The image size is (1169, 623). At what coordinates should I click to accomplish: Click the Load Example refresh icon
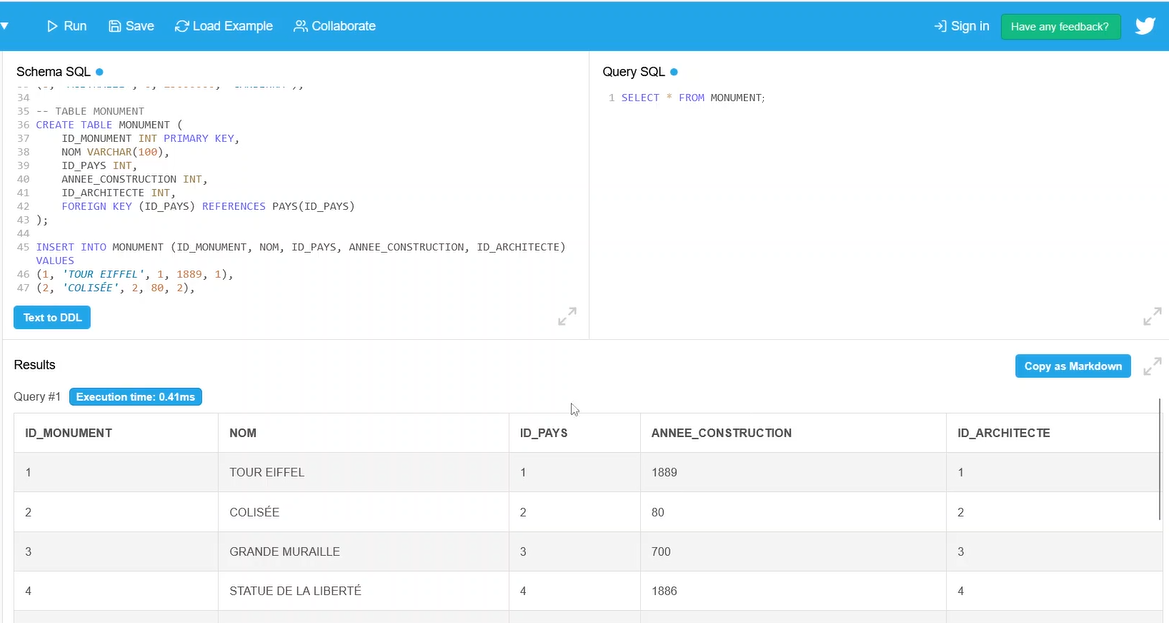coord(182,26)
